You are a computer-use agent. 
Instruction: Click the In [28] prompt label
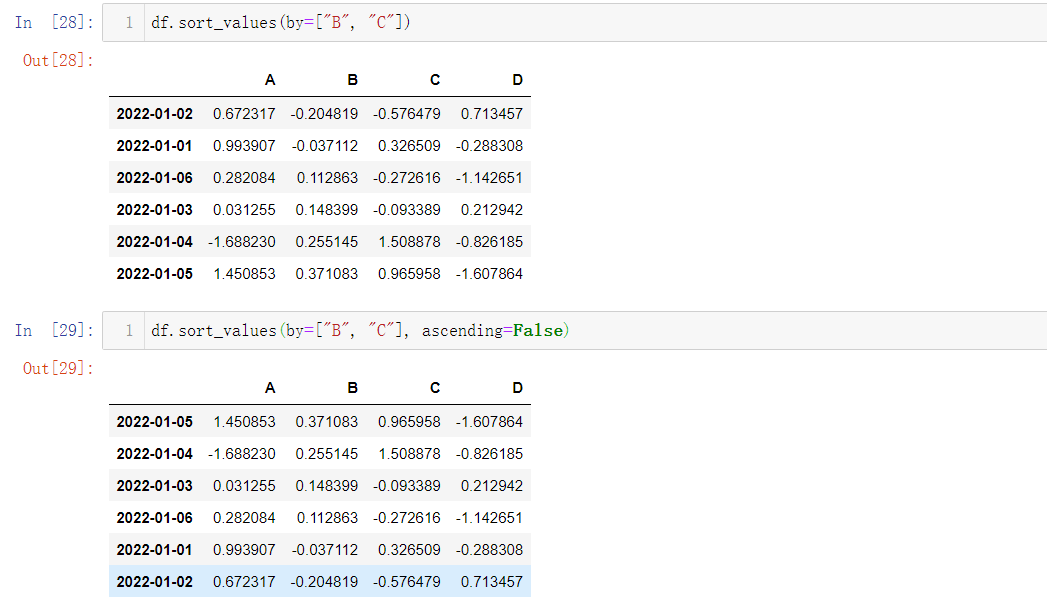tap(54, 23)
